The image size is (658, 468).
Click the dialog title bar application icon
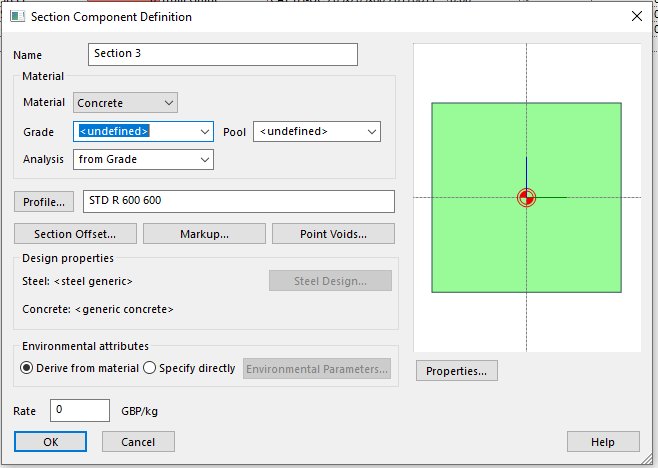tap(16, 17)
